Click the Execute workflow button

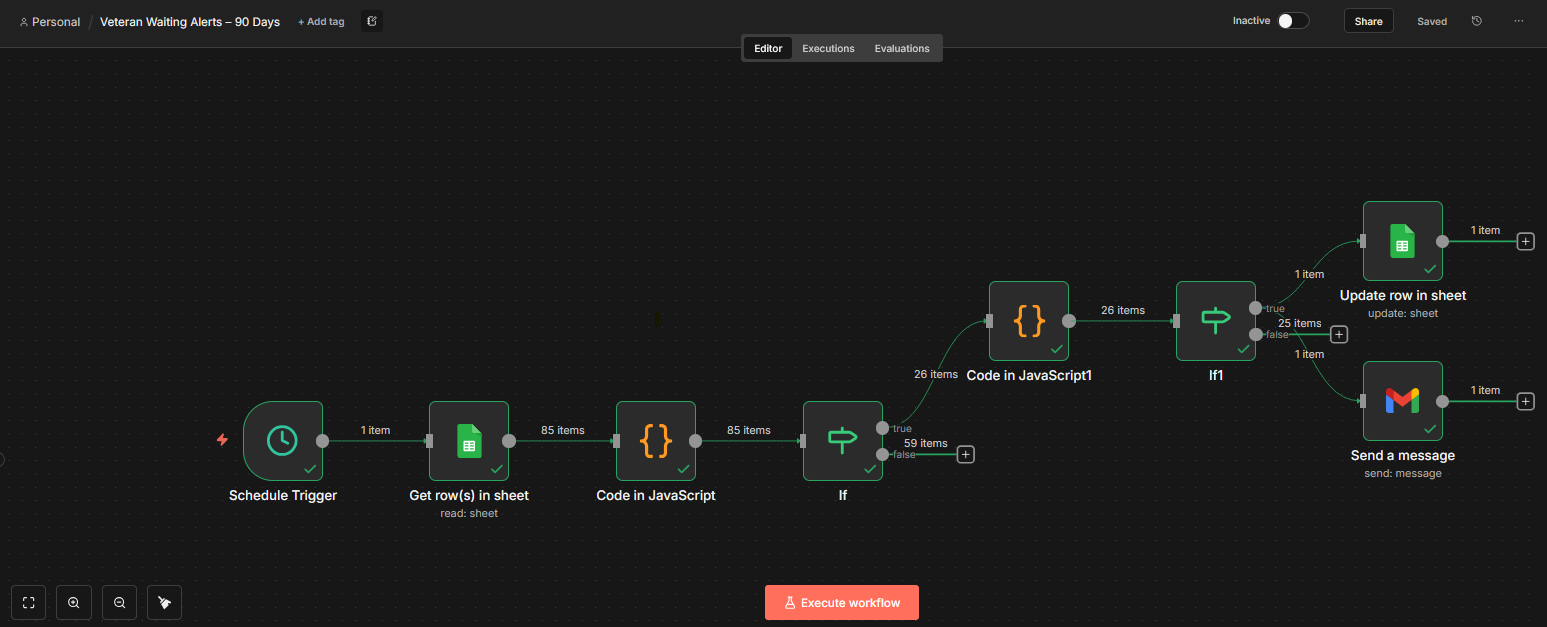pos(841,603)
